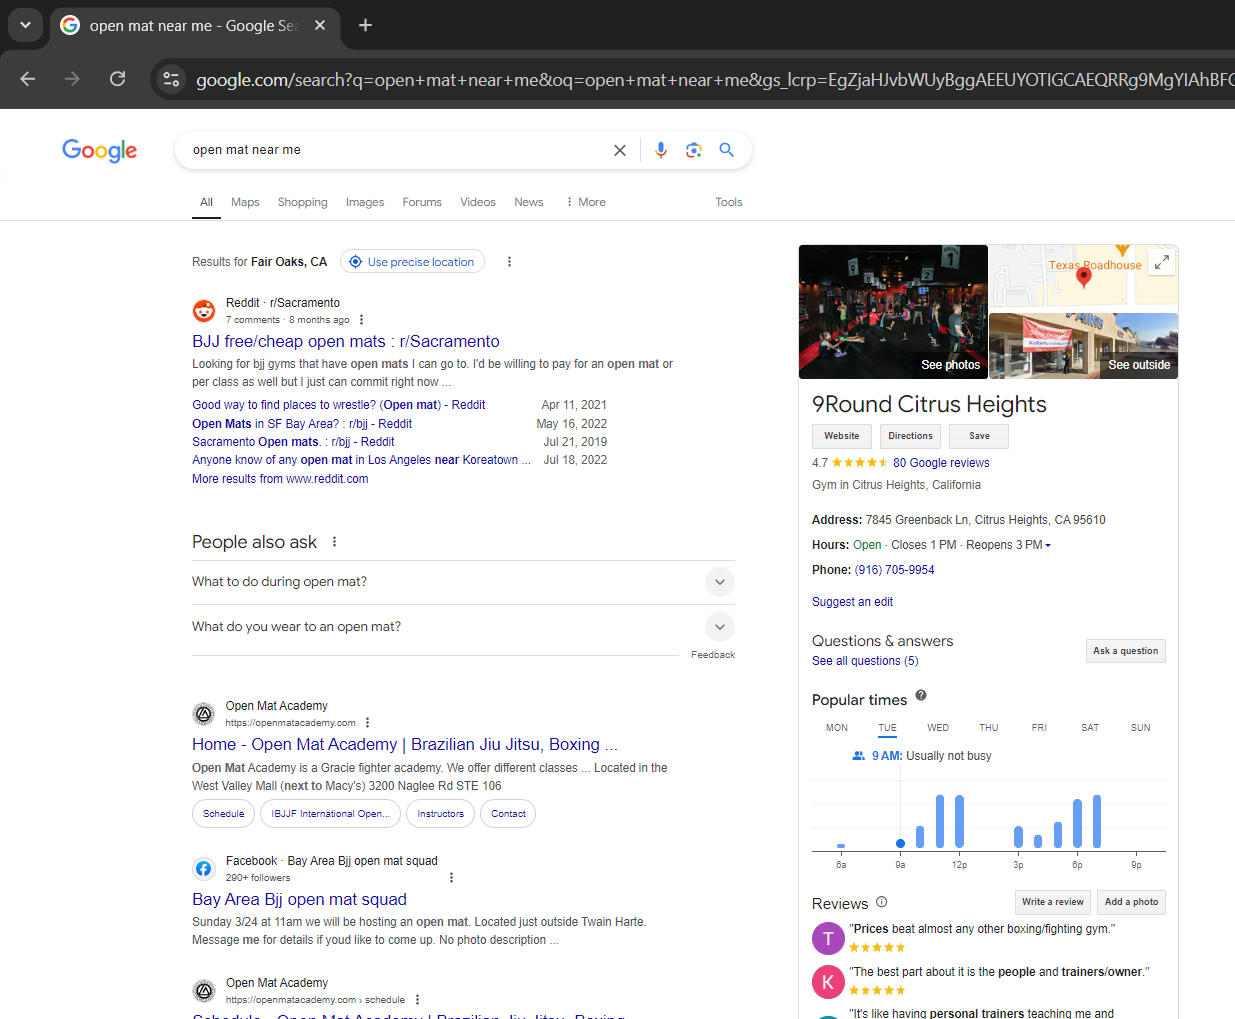
Task: Open location options three-dot menu
Action: pyautogui.click(x=509, y=262)
